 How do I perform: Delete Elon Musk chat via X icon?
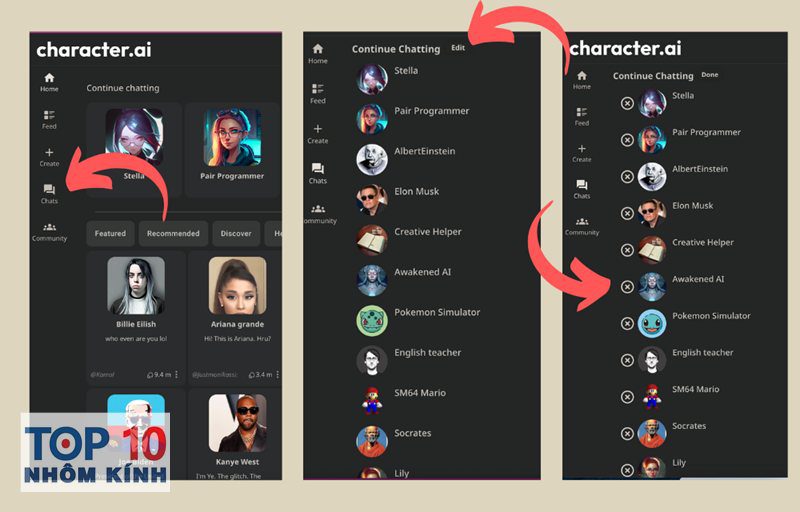pyautogui.click(x=627, y=213)
